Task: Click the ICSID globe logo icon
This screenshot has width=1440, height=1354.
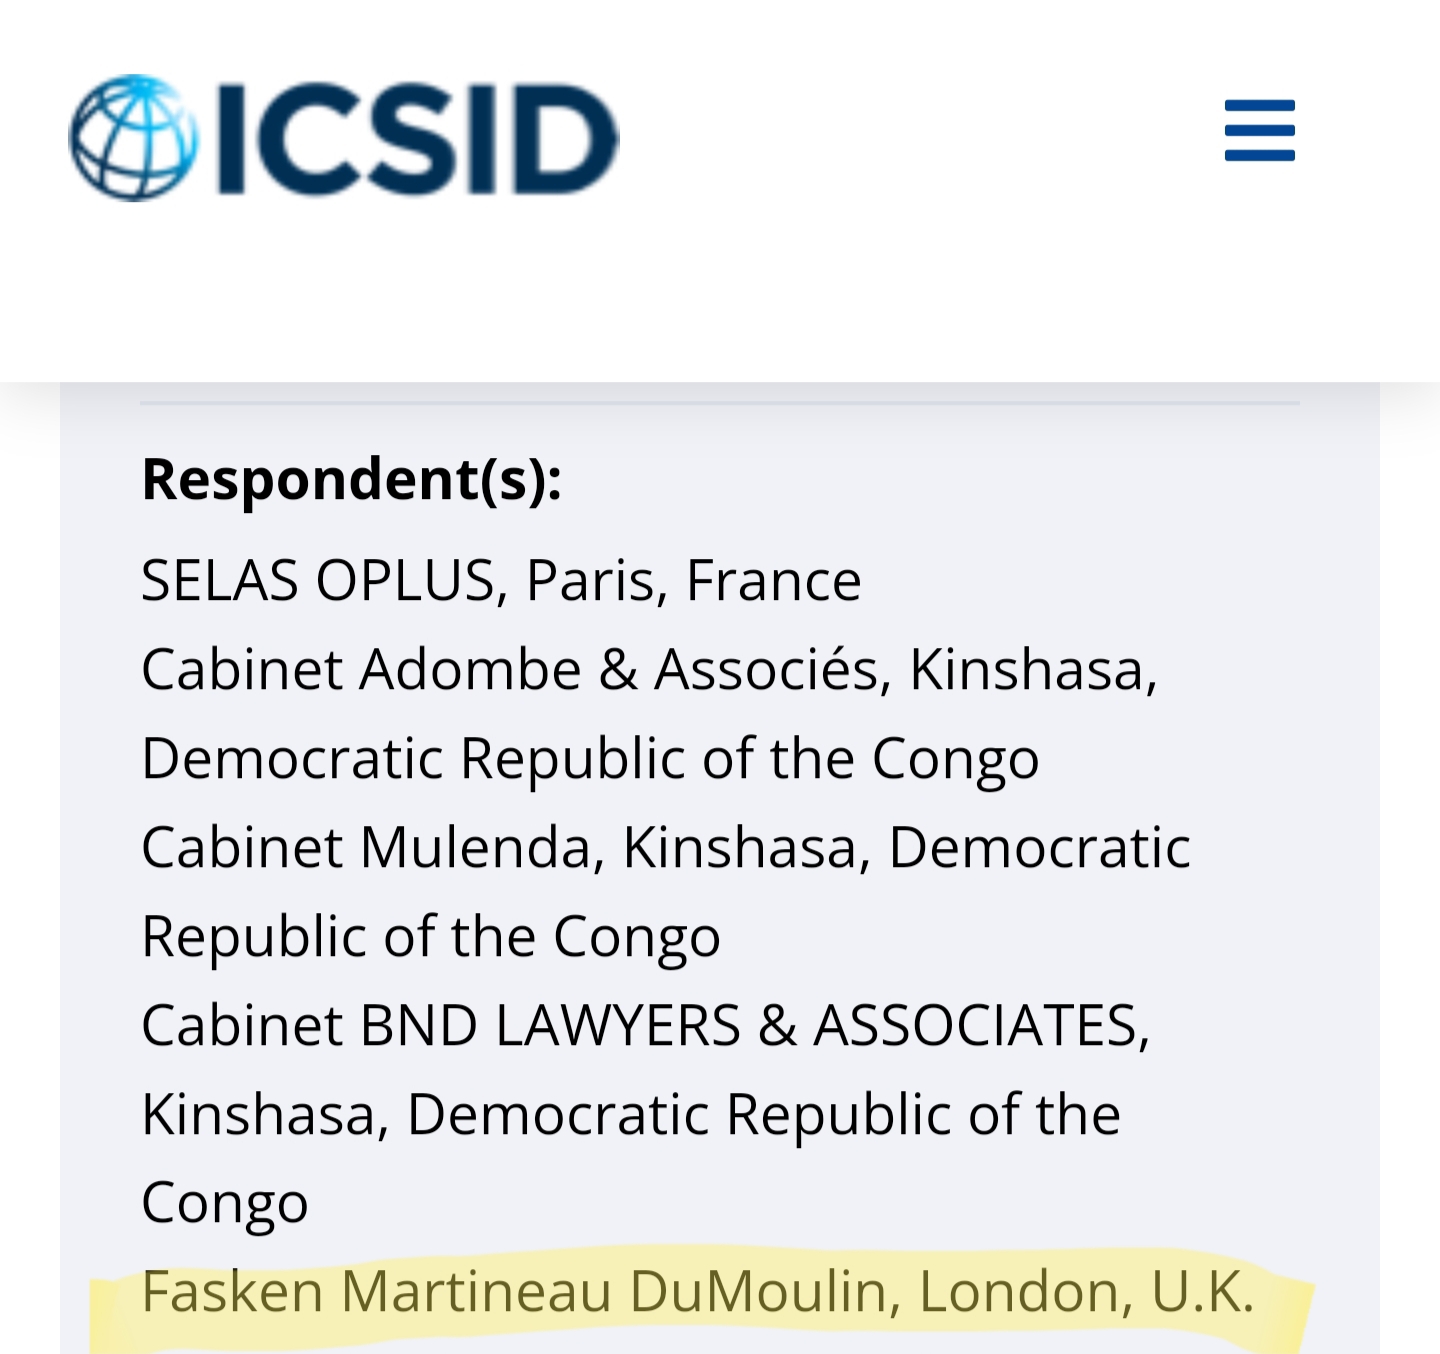Action: (x=132, y=138)
